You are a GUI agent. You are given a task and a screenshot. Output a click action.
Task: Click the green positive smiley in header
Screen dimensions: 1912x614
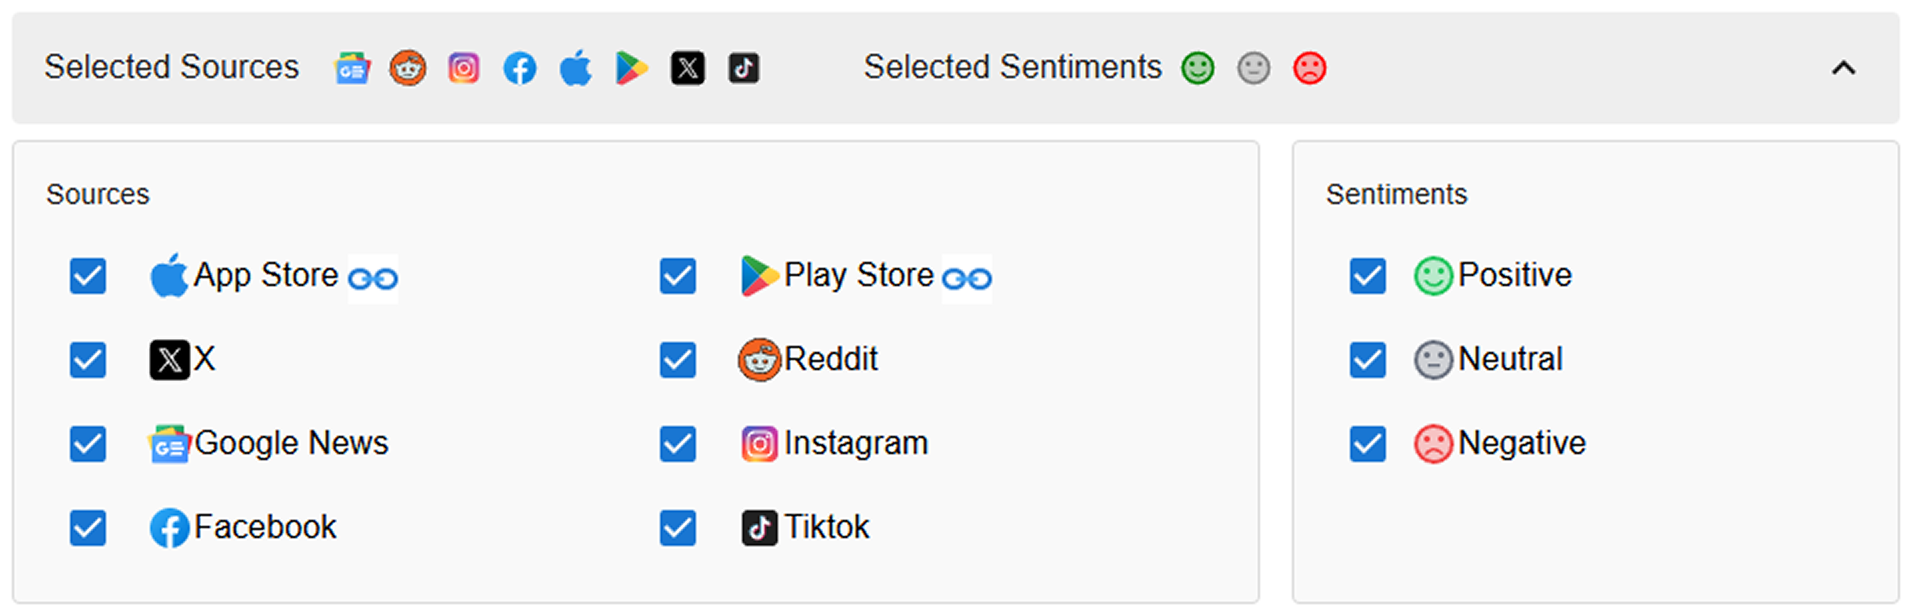1197,68
